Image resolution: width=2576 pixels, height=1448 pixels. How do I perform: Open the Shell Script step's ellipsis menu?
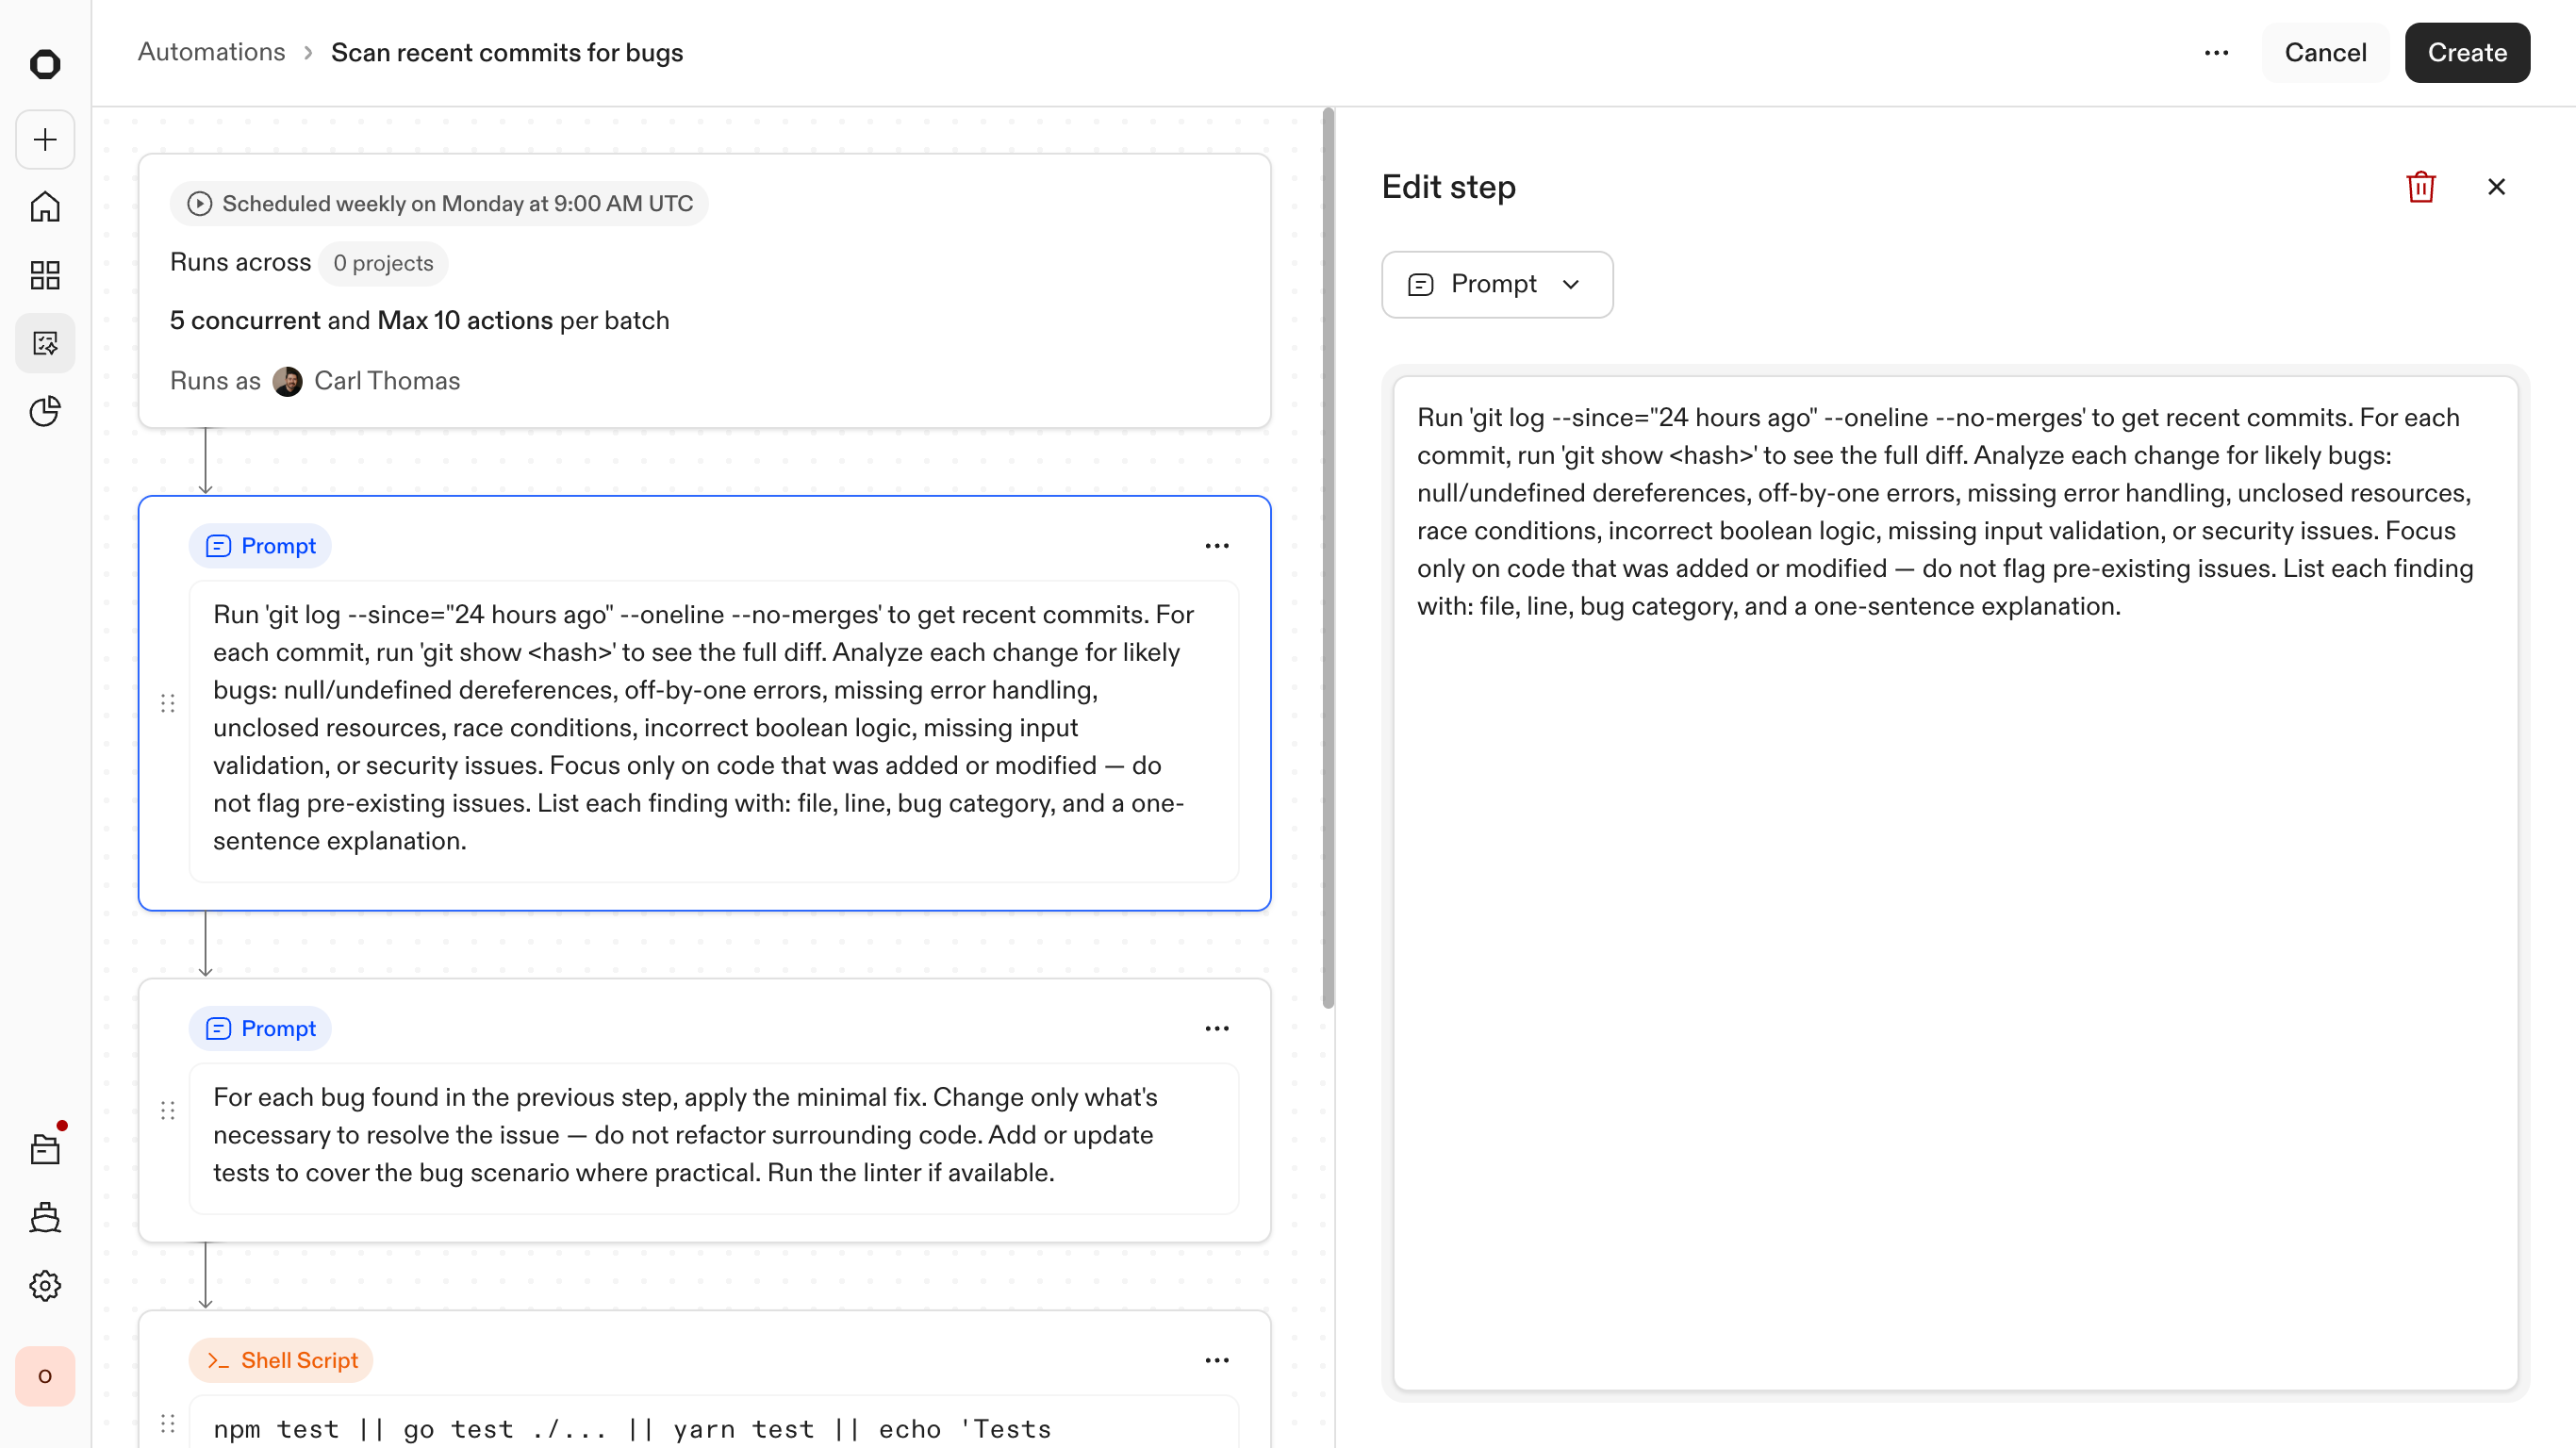coord(1216,1360)
